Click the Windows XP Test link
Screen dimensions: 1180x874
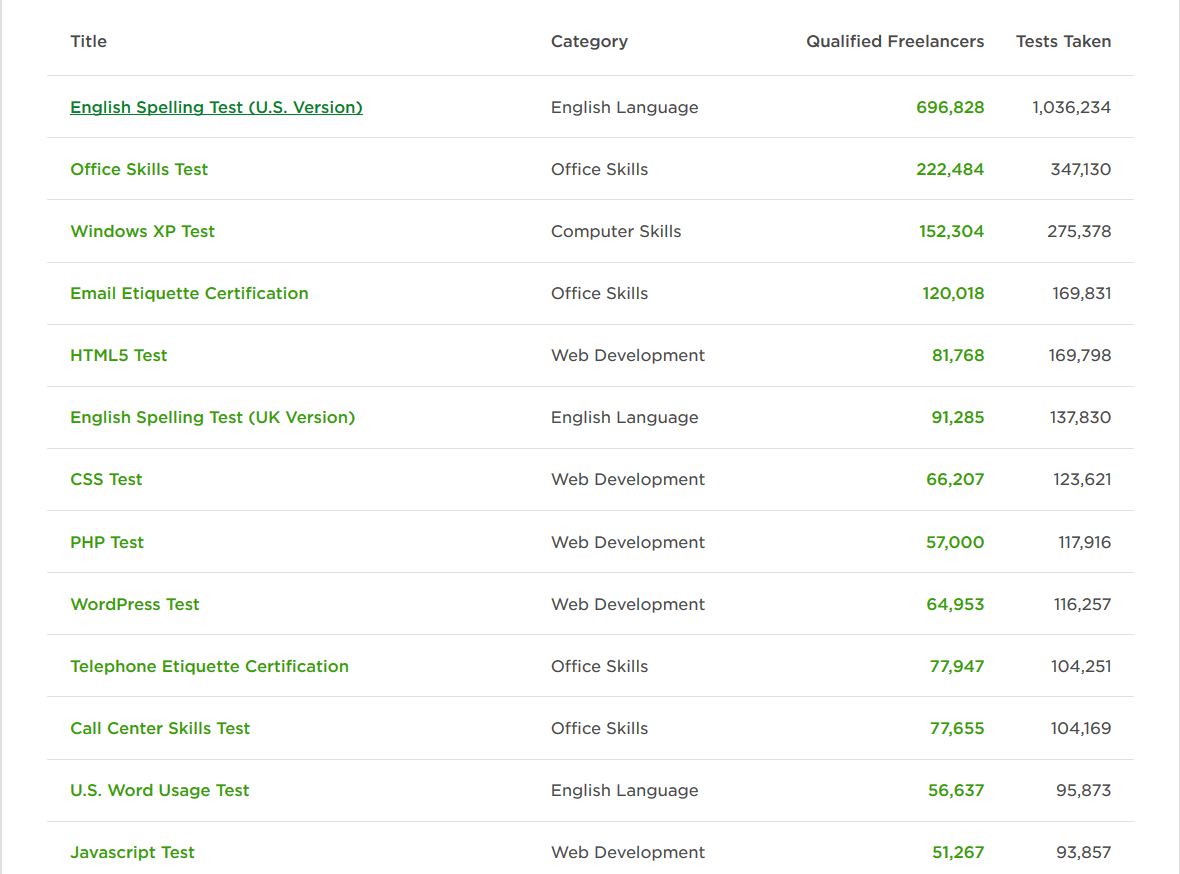[142, 231]
